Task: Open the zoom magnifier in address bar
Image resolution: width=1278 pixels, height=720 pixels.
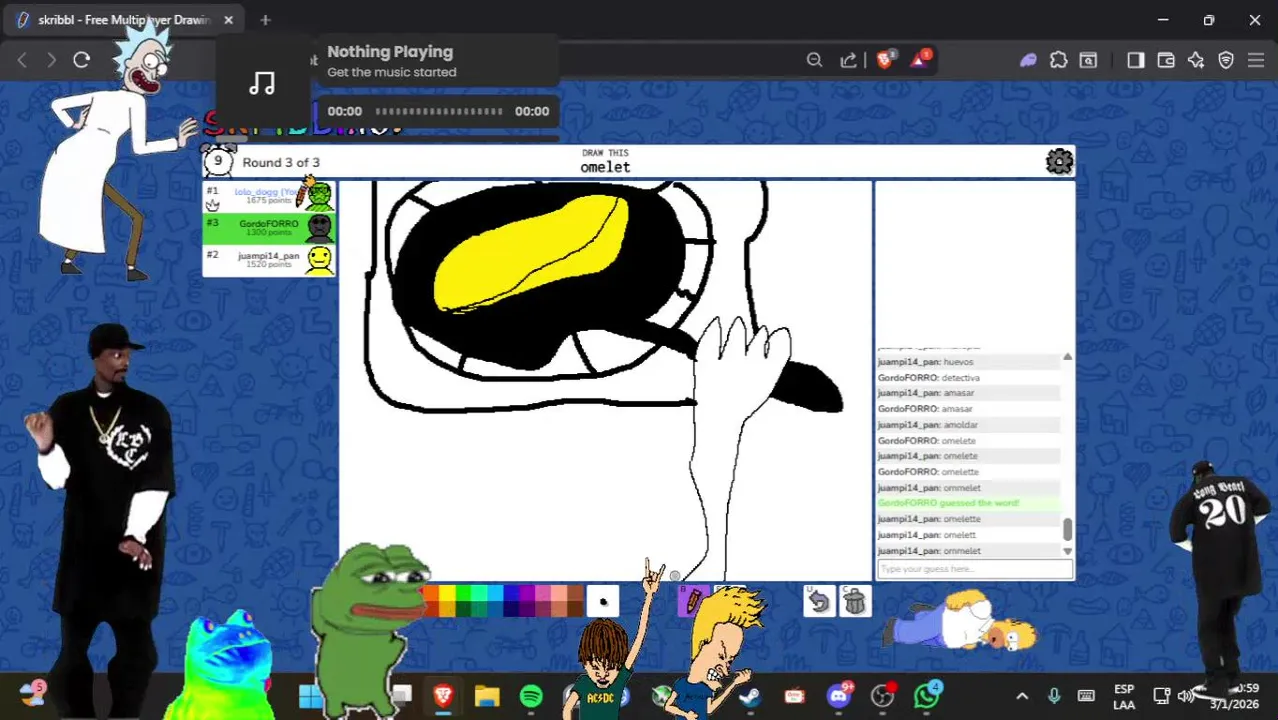Action: click(814, 60)
